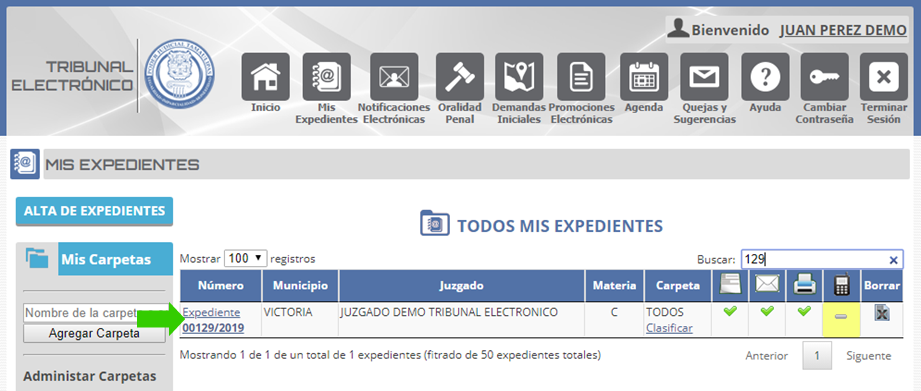Click the Cambiar Contraseña key icon

[x=824, y=77]
